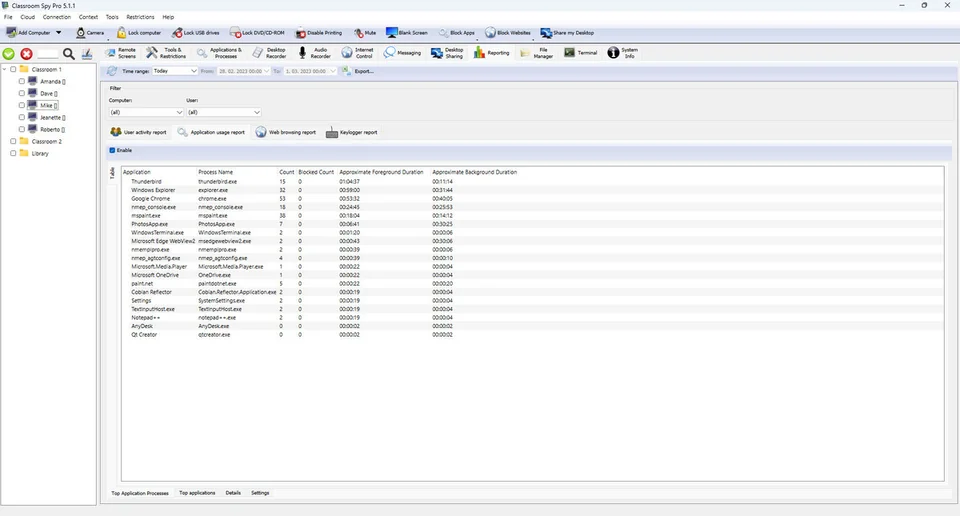The height and width of the screenshot is (516, 960).
Task: Click the green checkmark select-all icon
Action: tap(9, 54)
